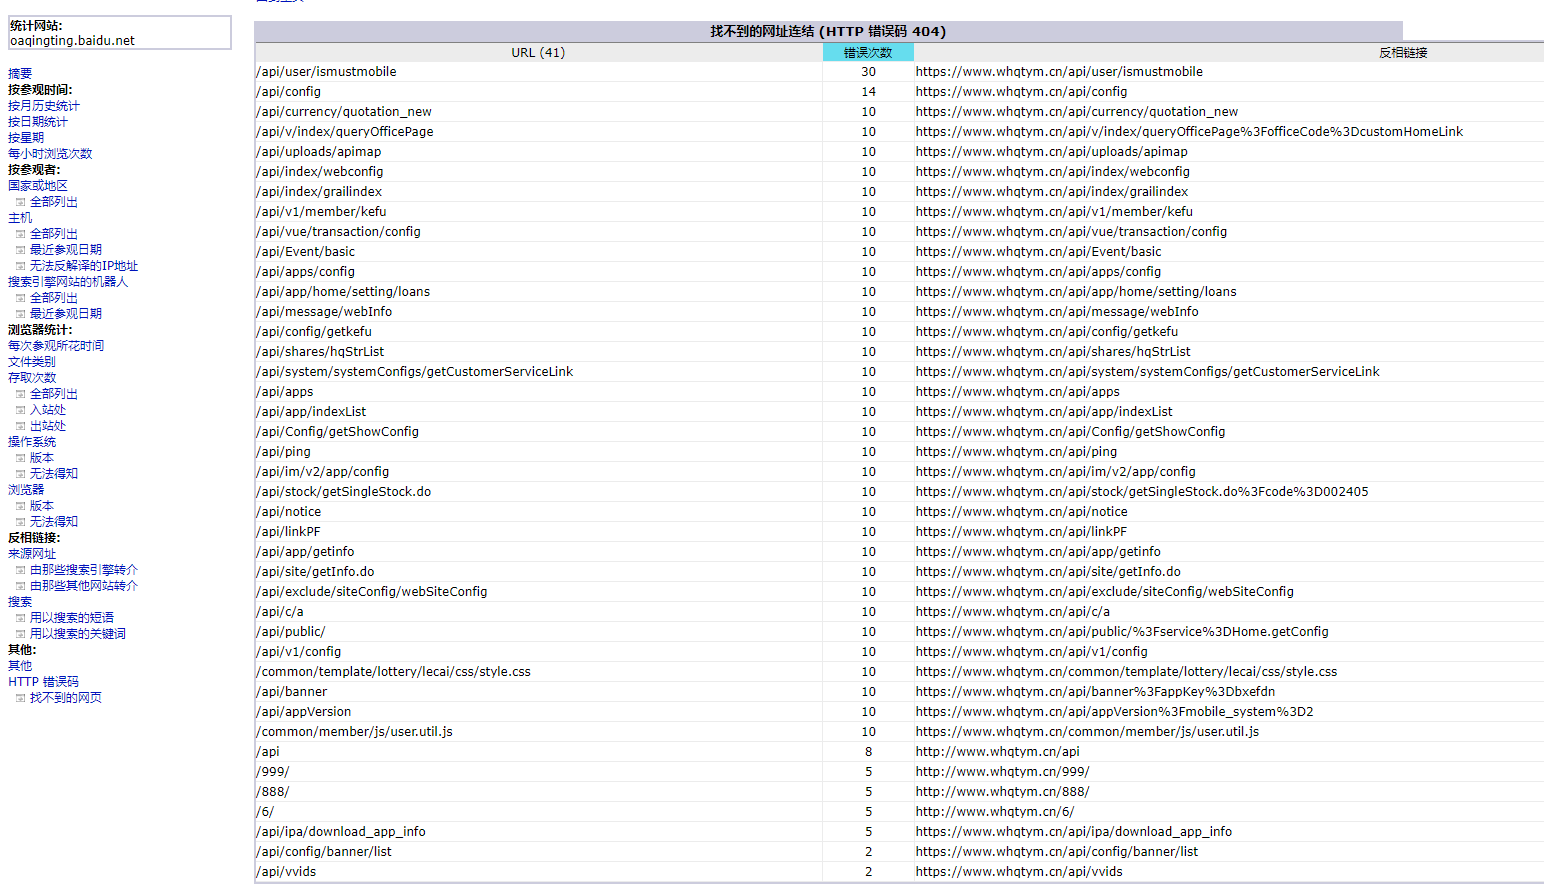Go to 每小时浏览次数 report

click(50, 154)
